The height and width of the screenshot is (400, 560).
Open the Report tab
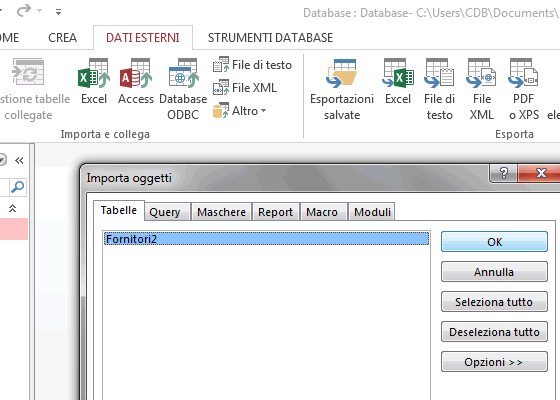(x=275, y=212)
